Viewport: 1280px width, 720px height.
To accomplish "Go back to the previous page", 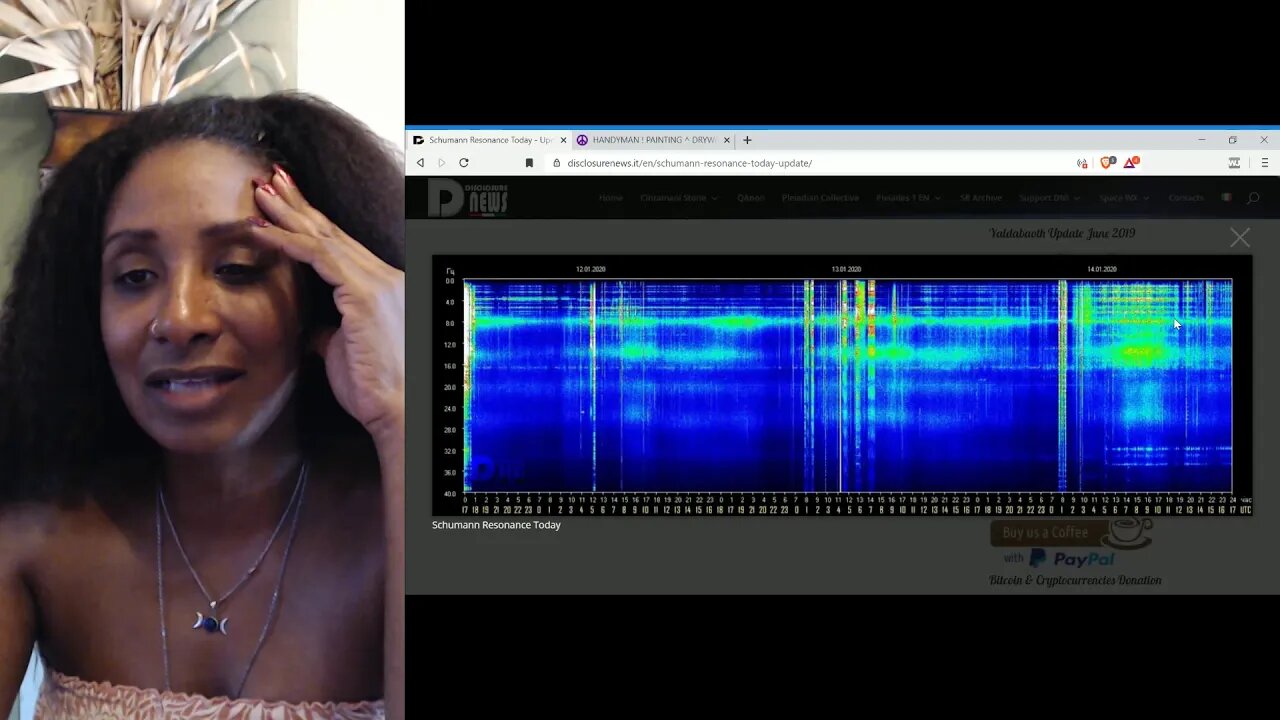I will (x=420, y=163).
